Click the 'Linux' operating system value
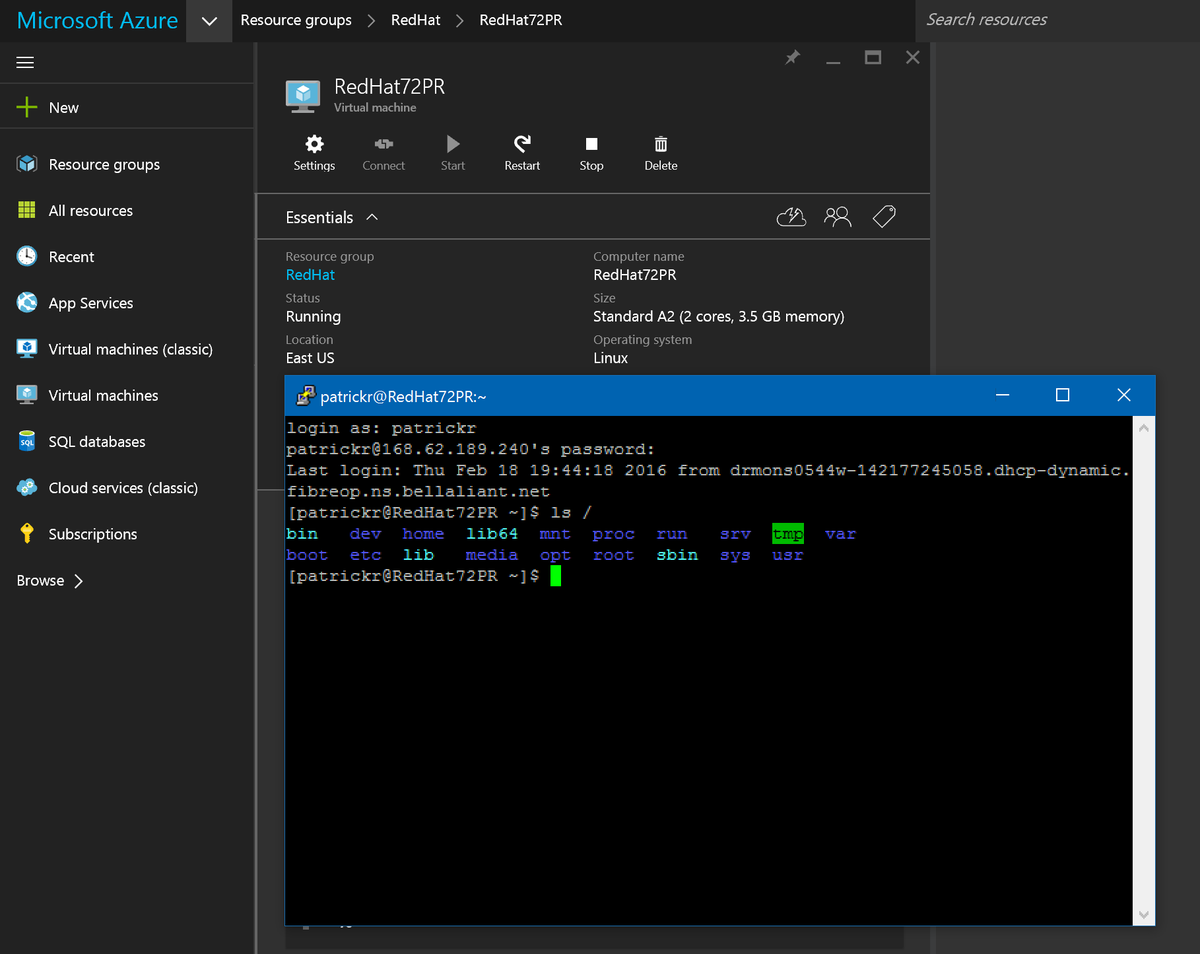 [611, 358]
